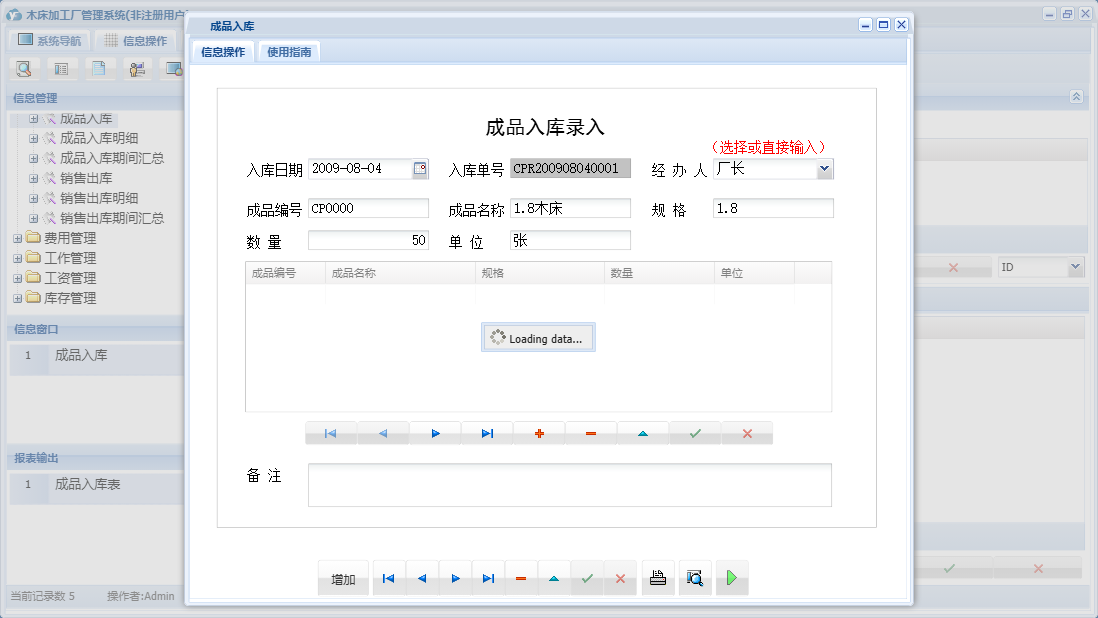Viewport: 1098px width, 618px height.
Task: Click the green checkmark to save the record
Action: pos(695,432)
